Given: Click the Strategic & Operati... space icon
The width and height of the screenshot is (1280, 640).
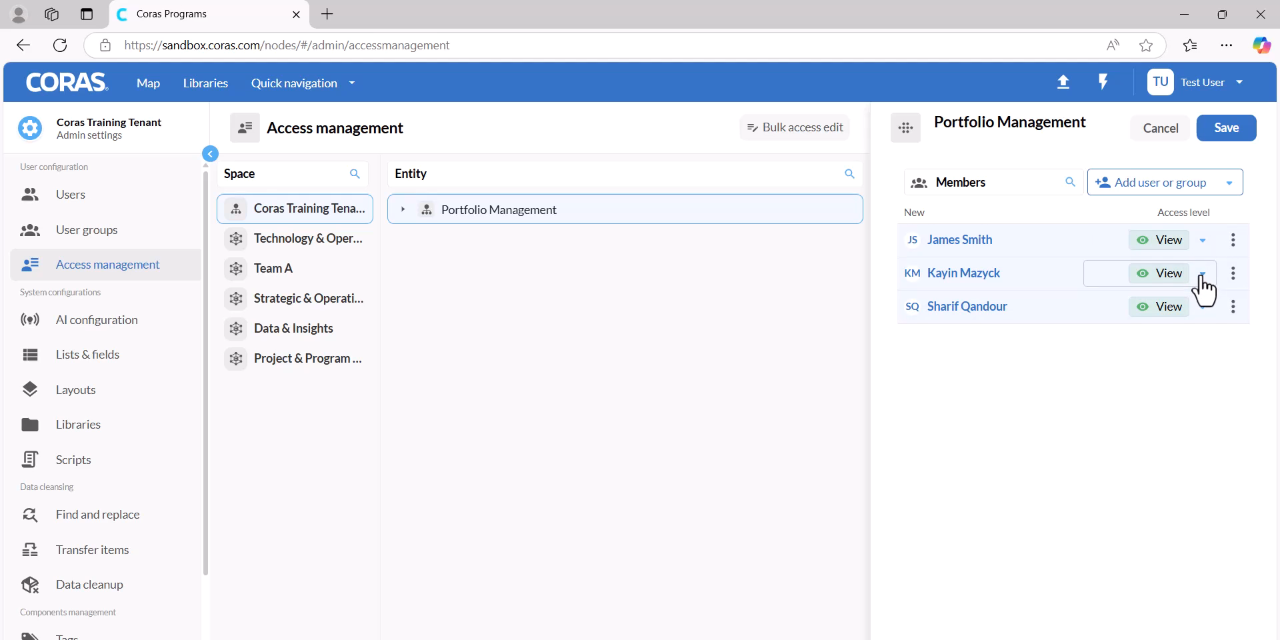Looking at the screenshot, I should [x=236, y=298].
